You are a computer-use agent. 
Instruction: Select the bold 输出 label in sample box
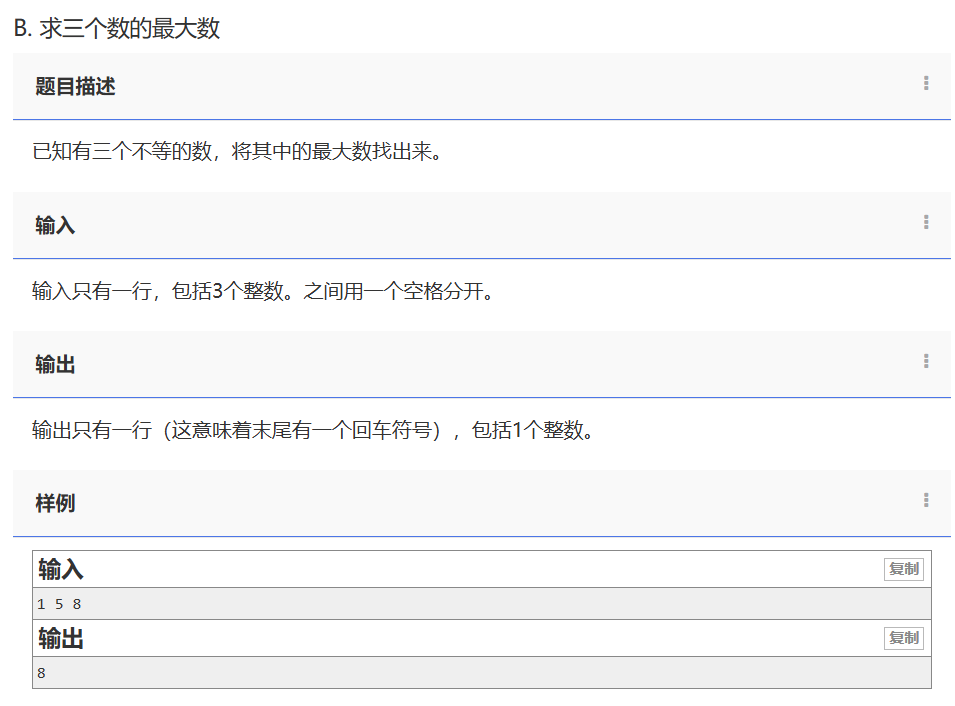pos(61,639)
